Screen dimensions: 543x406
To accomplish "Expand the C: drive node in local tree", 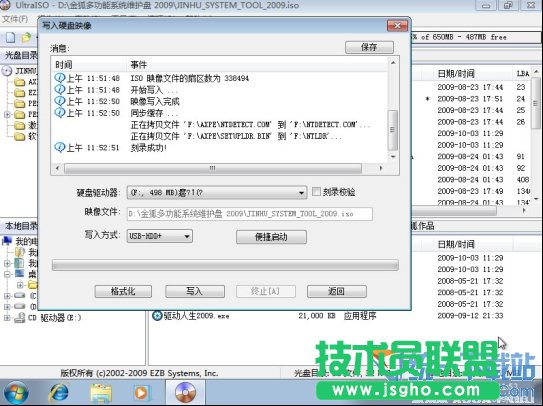I will pos(7,296).
